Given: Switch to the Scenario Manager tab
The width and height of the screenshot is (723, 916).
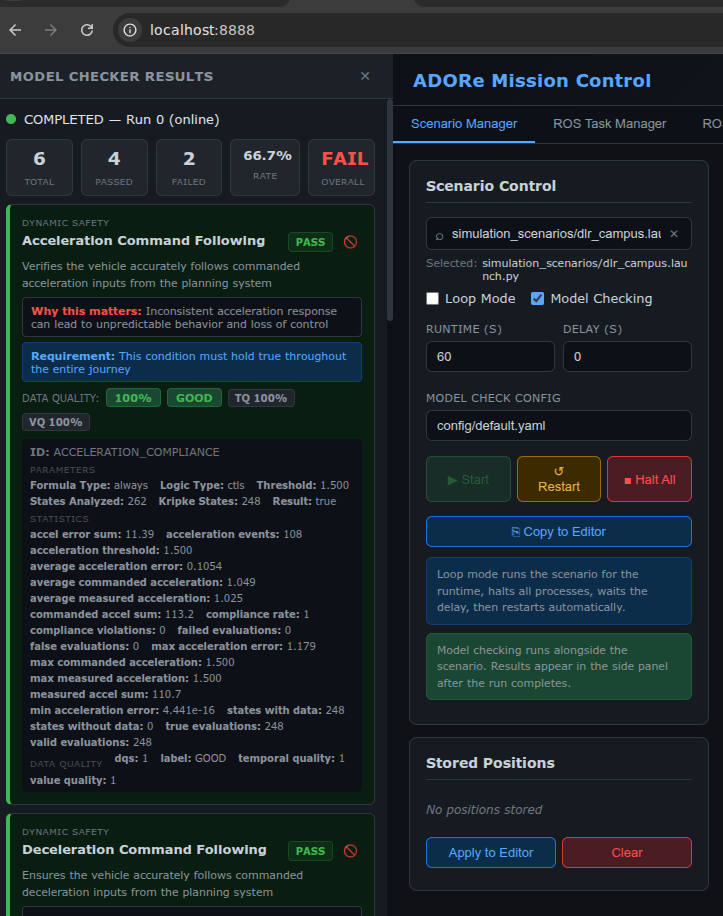Looking at the screenshot, I should (464, 124).
